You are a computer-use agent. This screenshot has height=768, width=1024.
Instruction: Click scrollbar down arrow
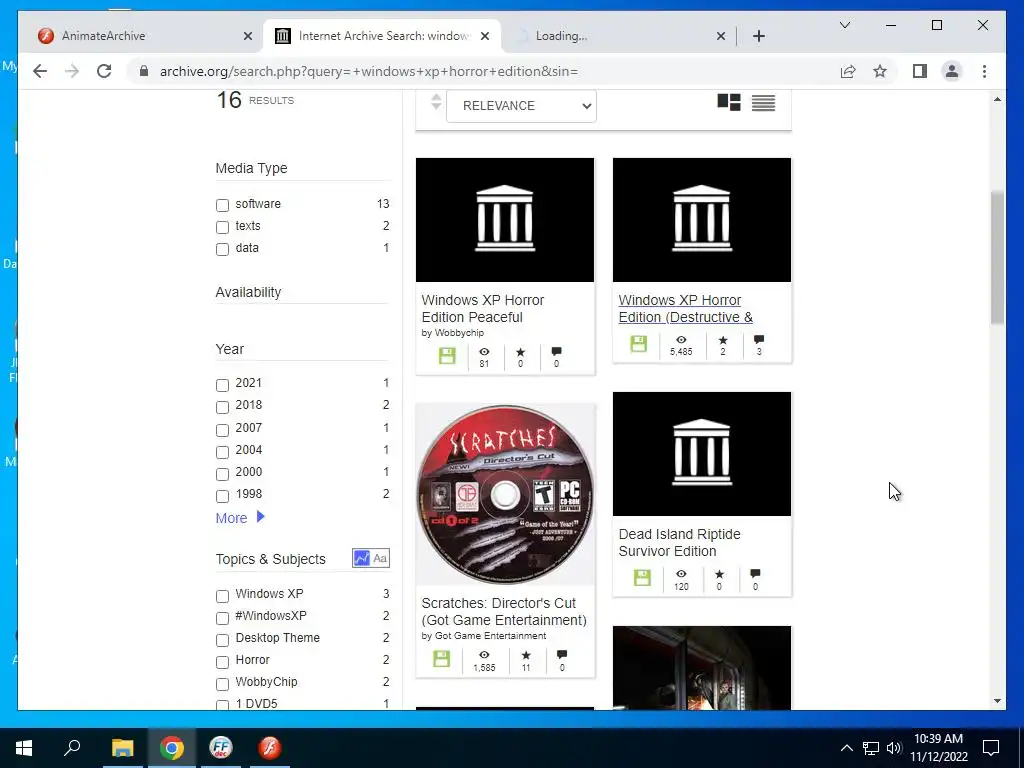click(x=997, y=701)
